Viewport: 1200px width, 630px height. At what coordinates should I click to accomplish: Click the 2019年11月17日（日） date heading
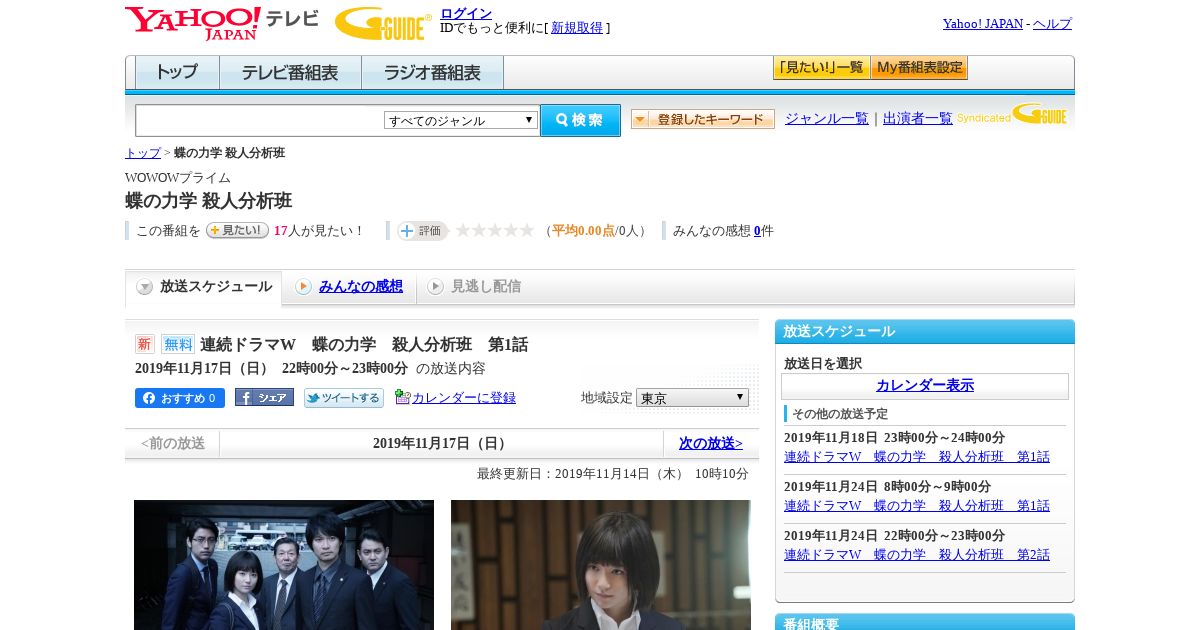pyautogui.click(x=441, y=443)
